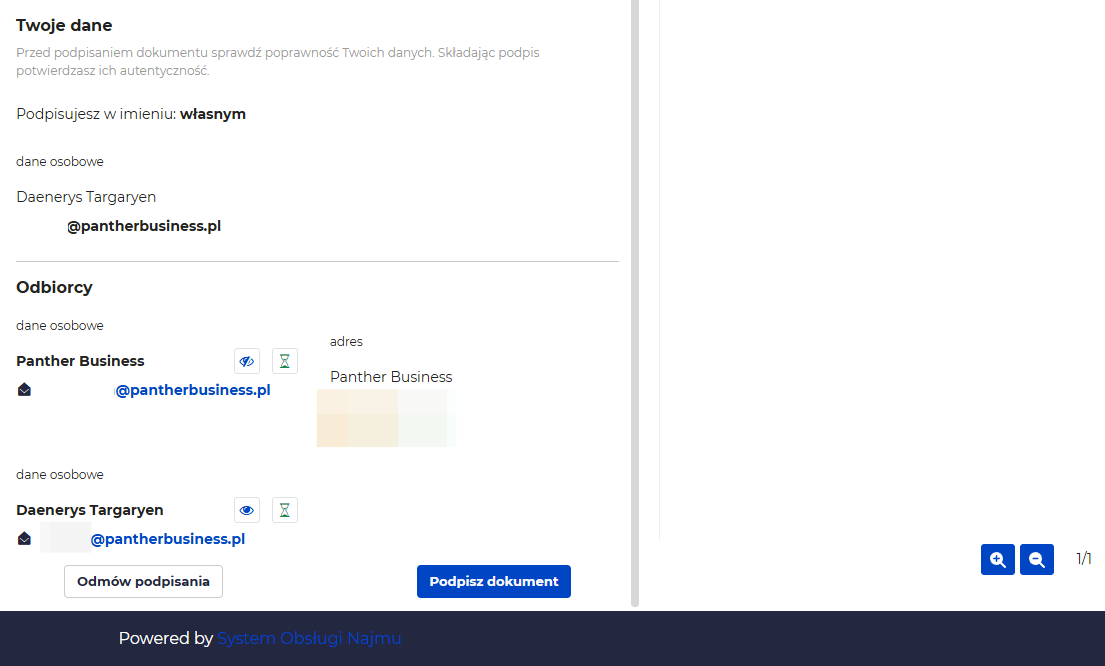Click the bold Panther Business recipient name

80,361
